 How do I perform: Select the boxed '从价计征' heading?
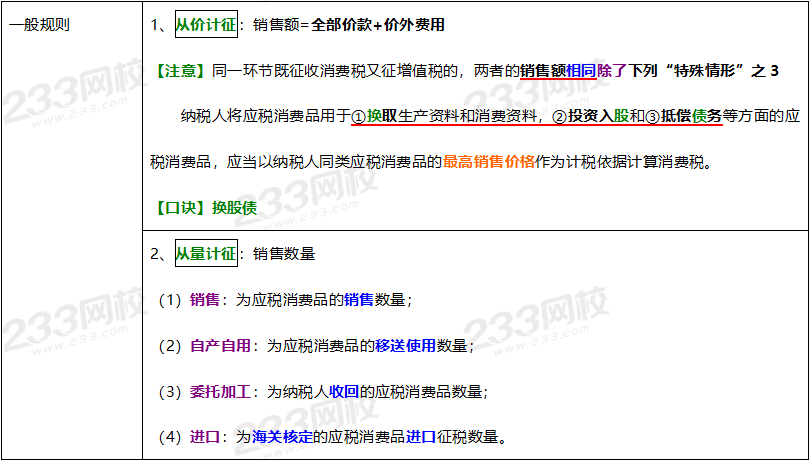coord(206,25)
